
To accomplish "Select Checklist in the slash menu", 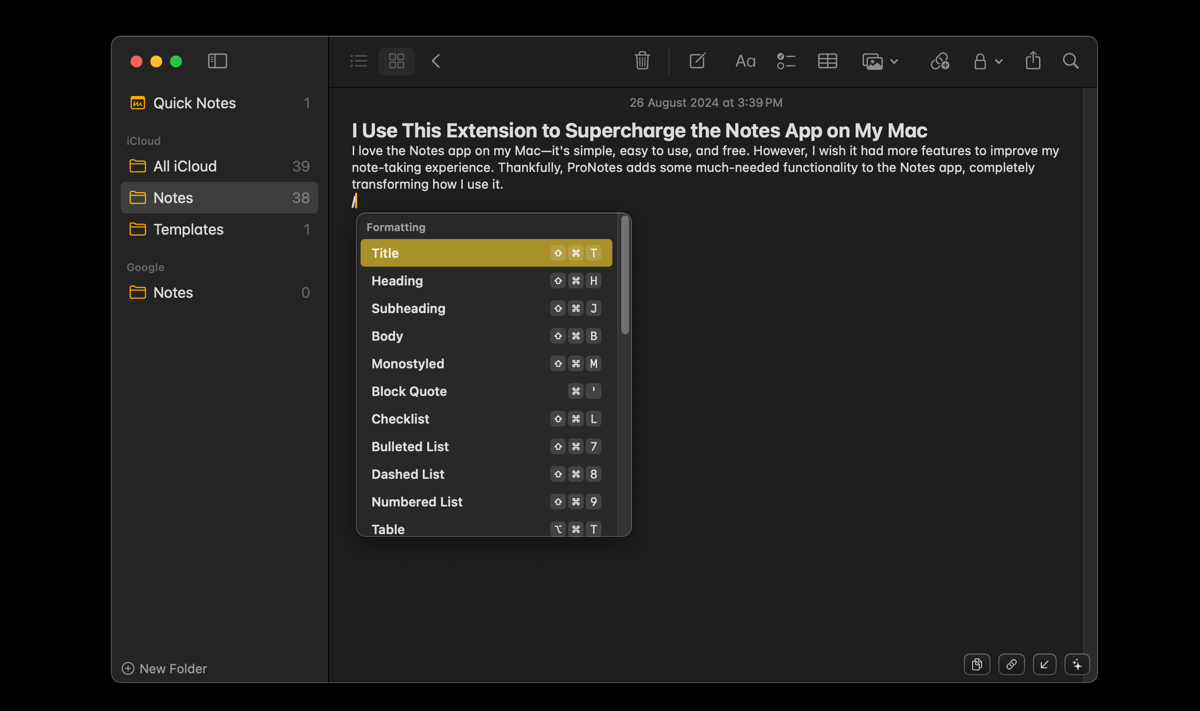I will [486, 419].
